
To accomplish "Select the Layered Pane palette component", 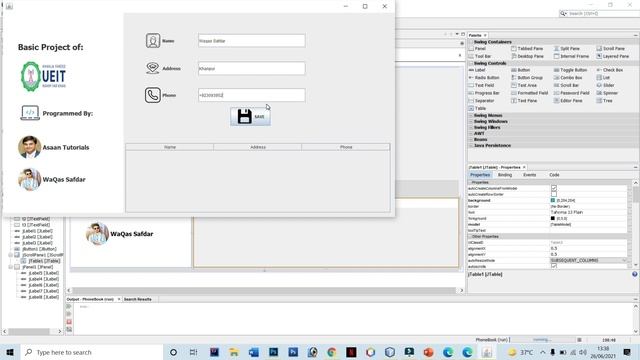I will coord(612,56).
